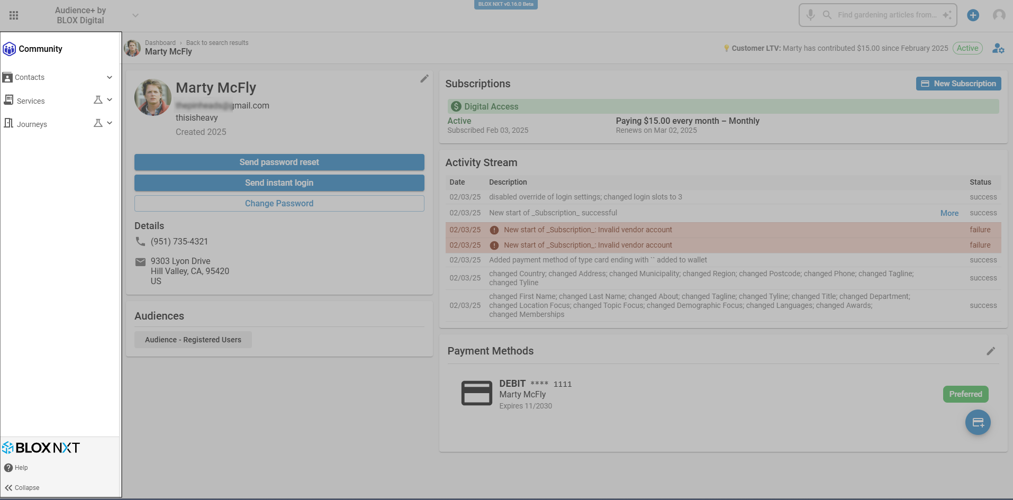This screenshot has width=1013, height=500.
Task: Select disabled override of login settings row
Action: 723,197
